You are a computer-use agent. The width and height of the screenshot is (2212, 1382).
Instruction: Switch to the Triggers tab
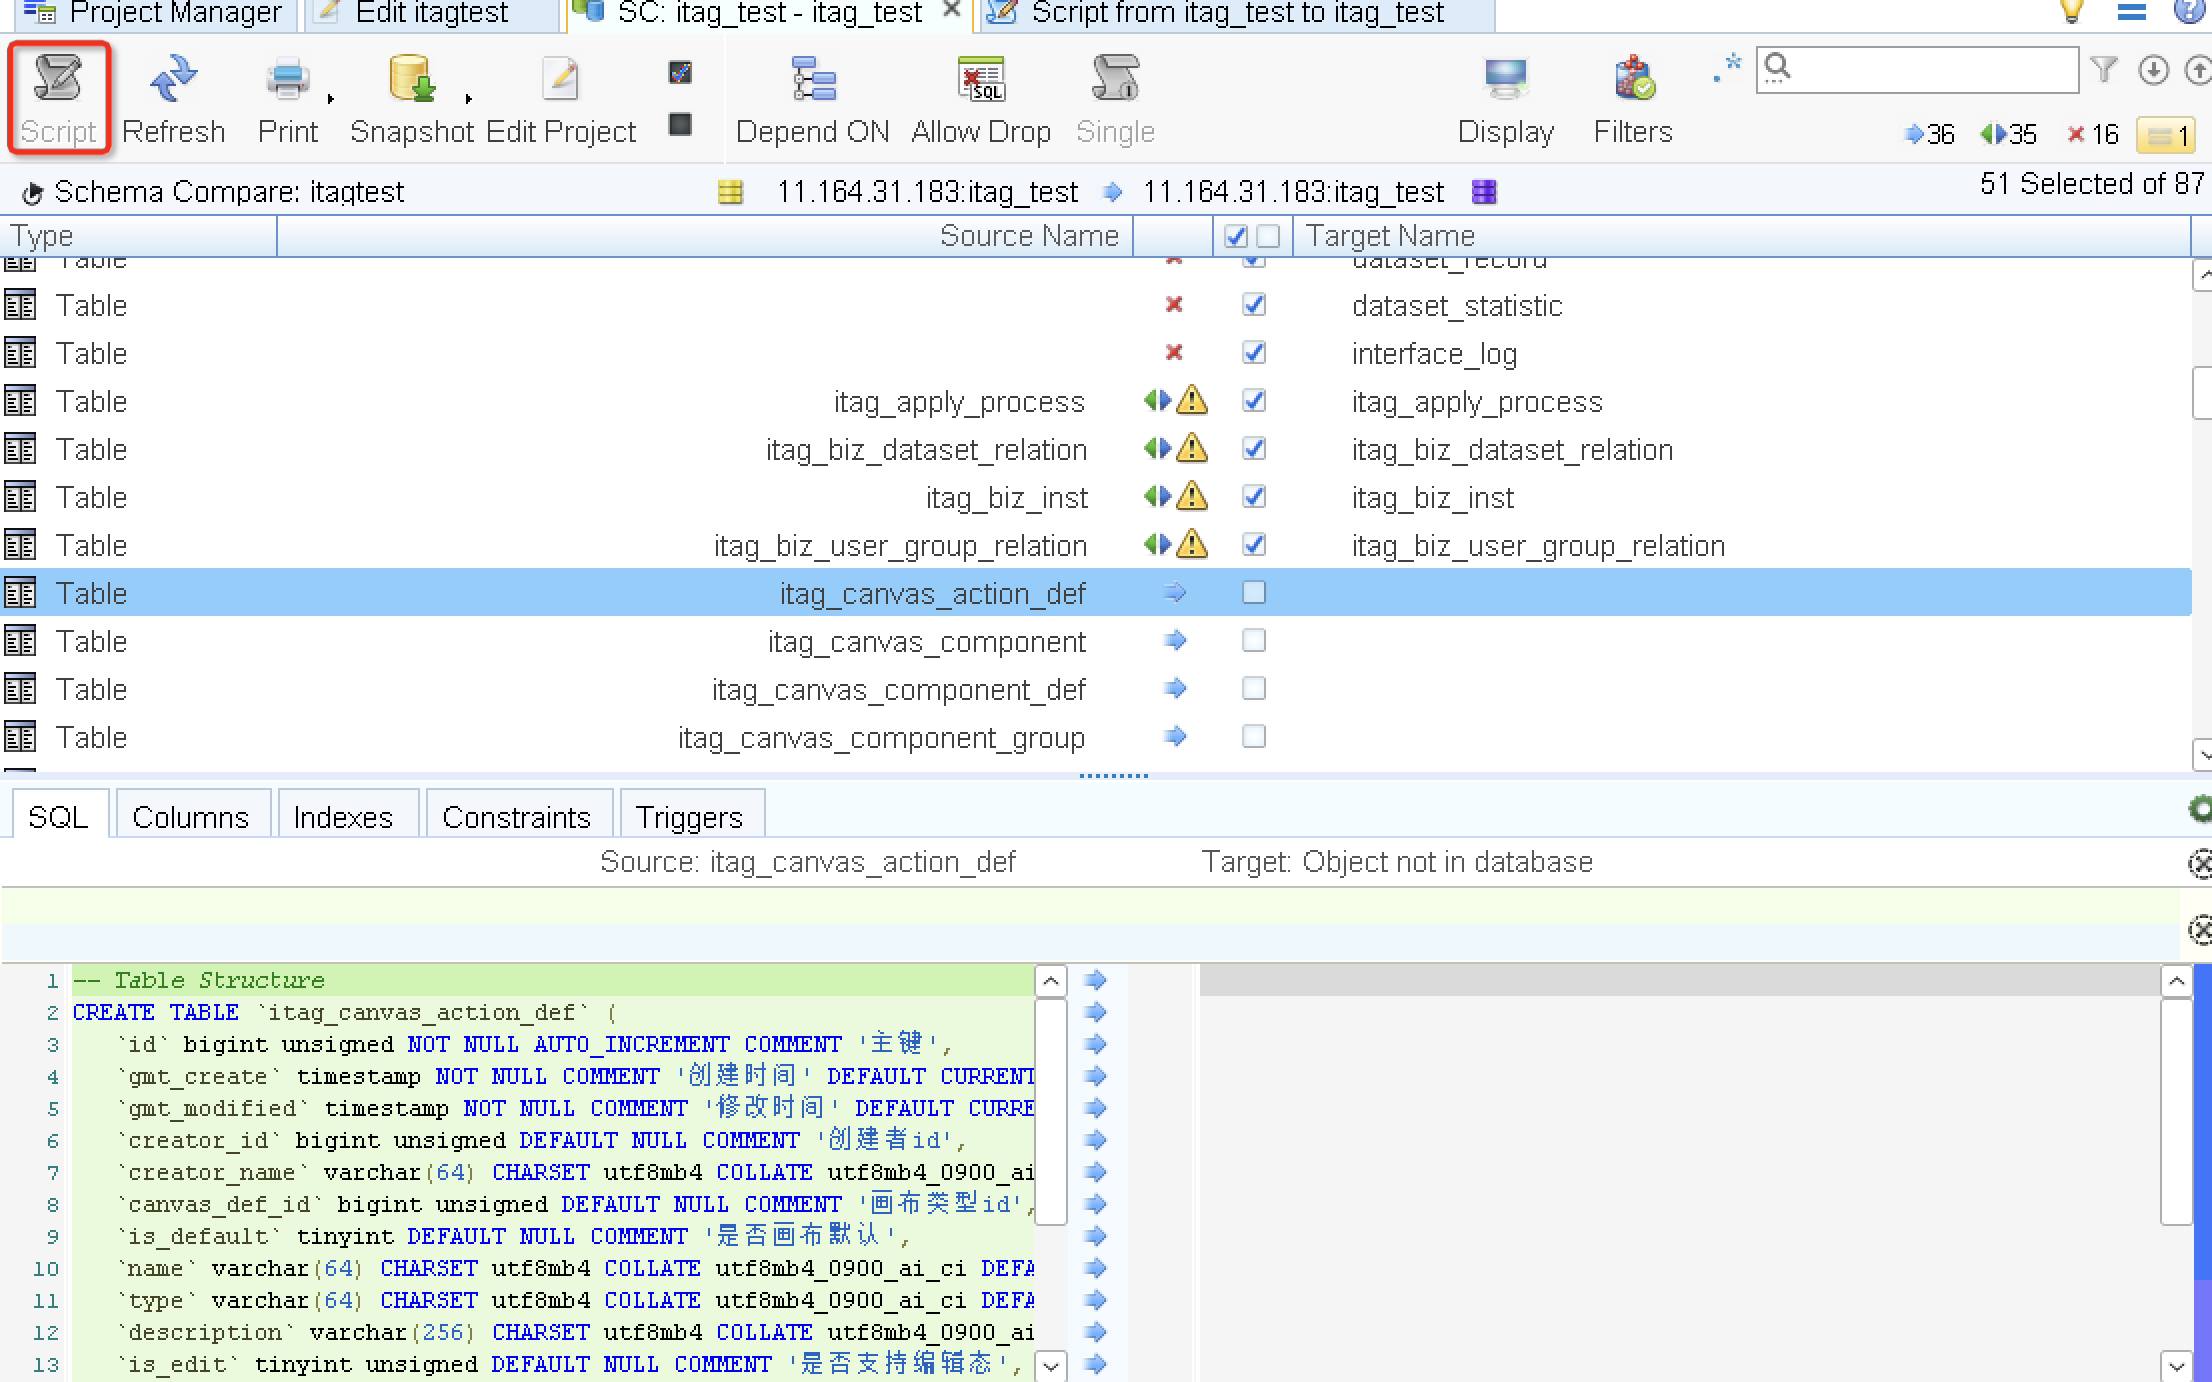click(689, 817)
